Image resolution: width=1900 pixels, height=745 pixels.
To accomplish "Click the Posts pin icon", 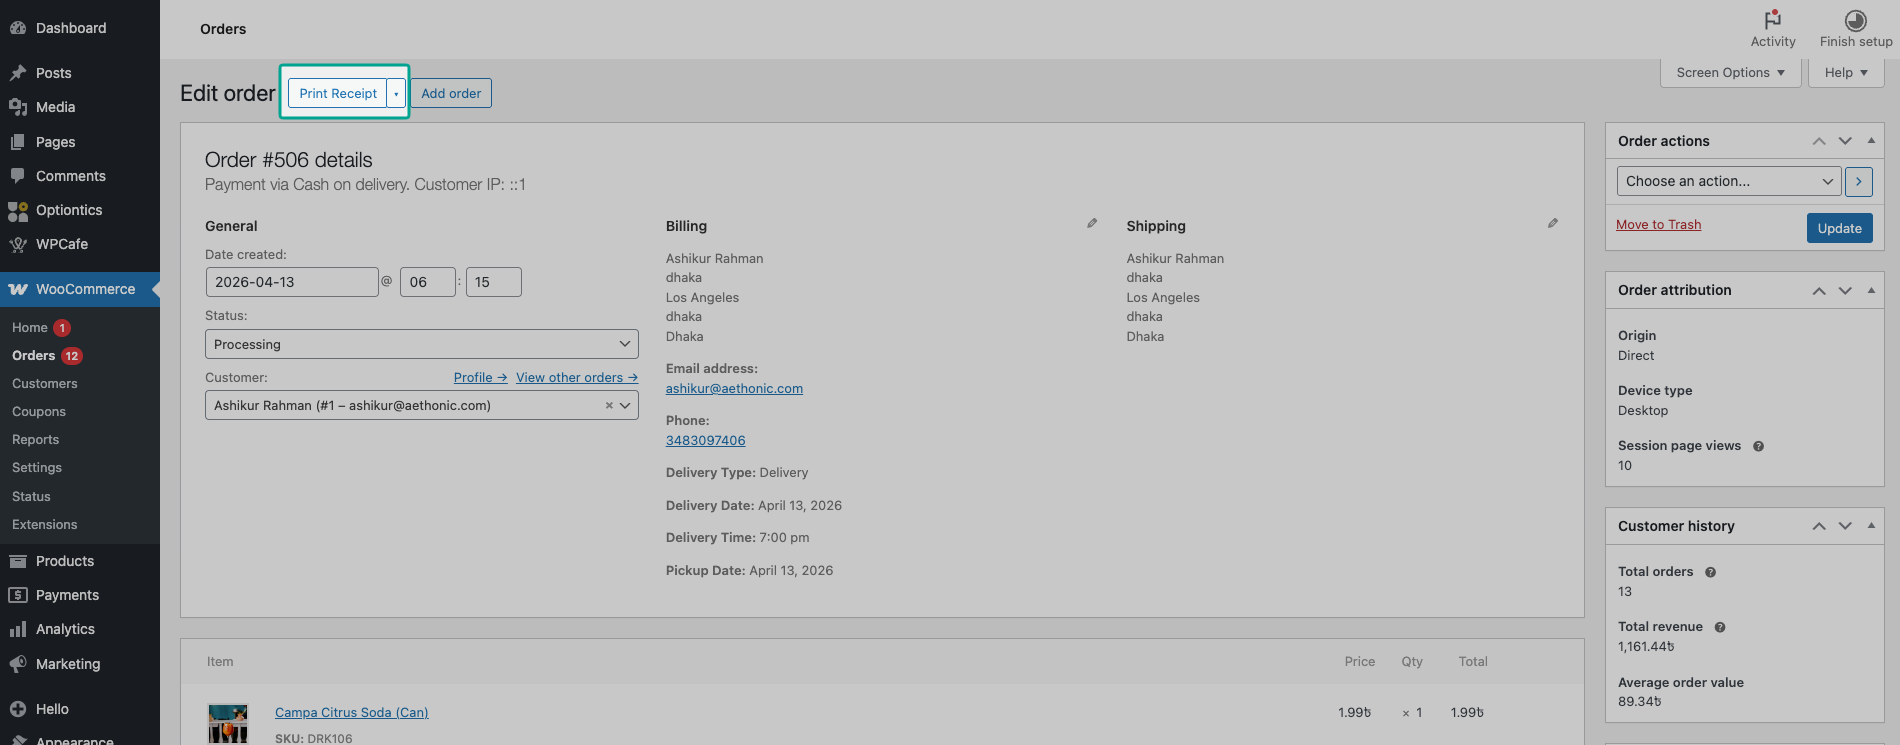I will click(x=18, y=73).
